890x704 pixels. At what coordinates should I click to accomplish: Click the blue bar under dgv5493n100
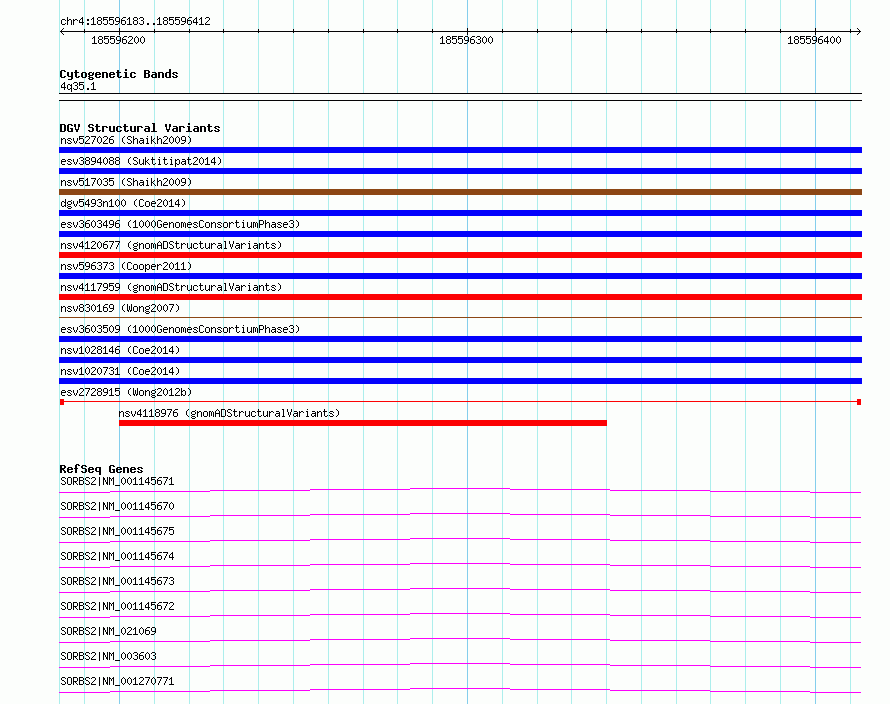(x=460, y=213)
